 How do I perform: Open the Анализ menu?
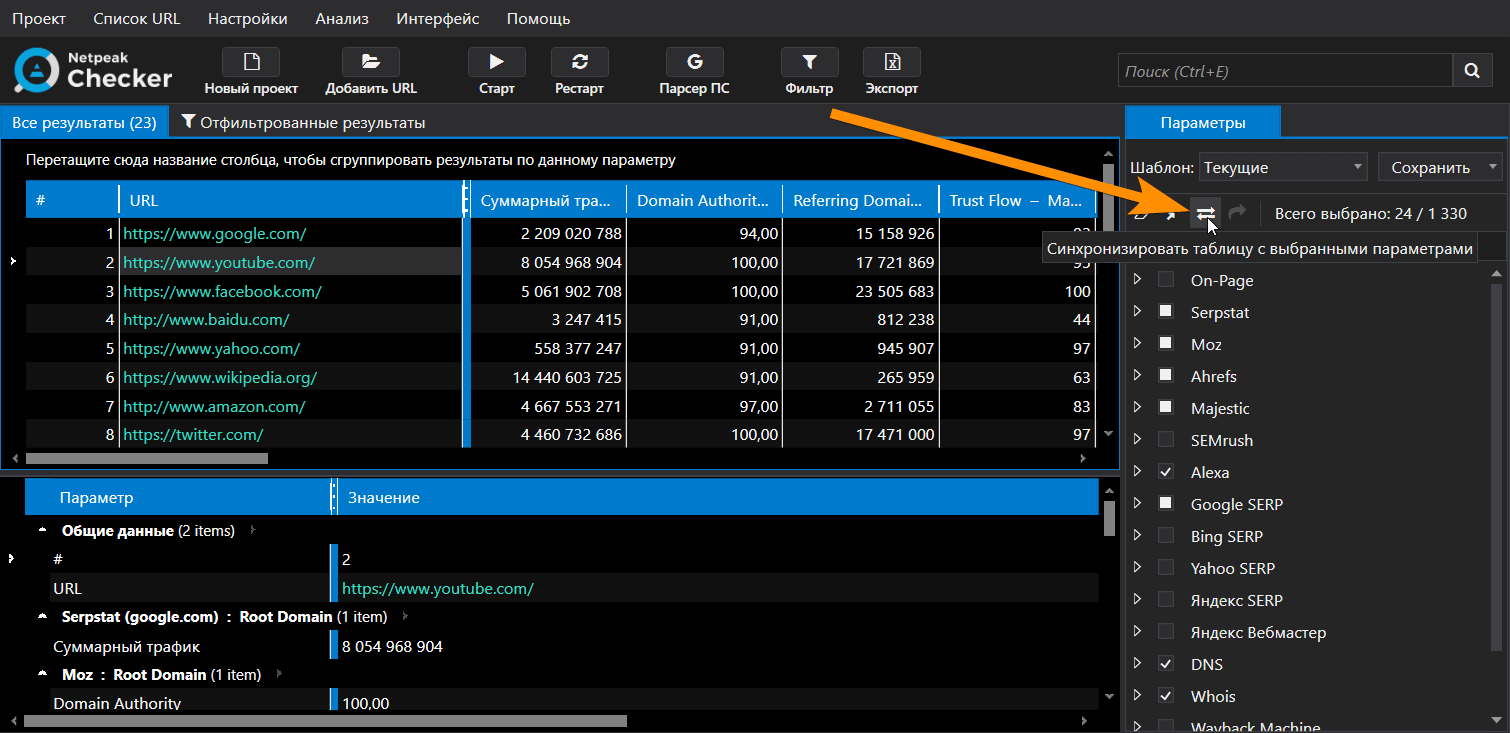pos(341,19)
